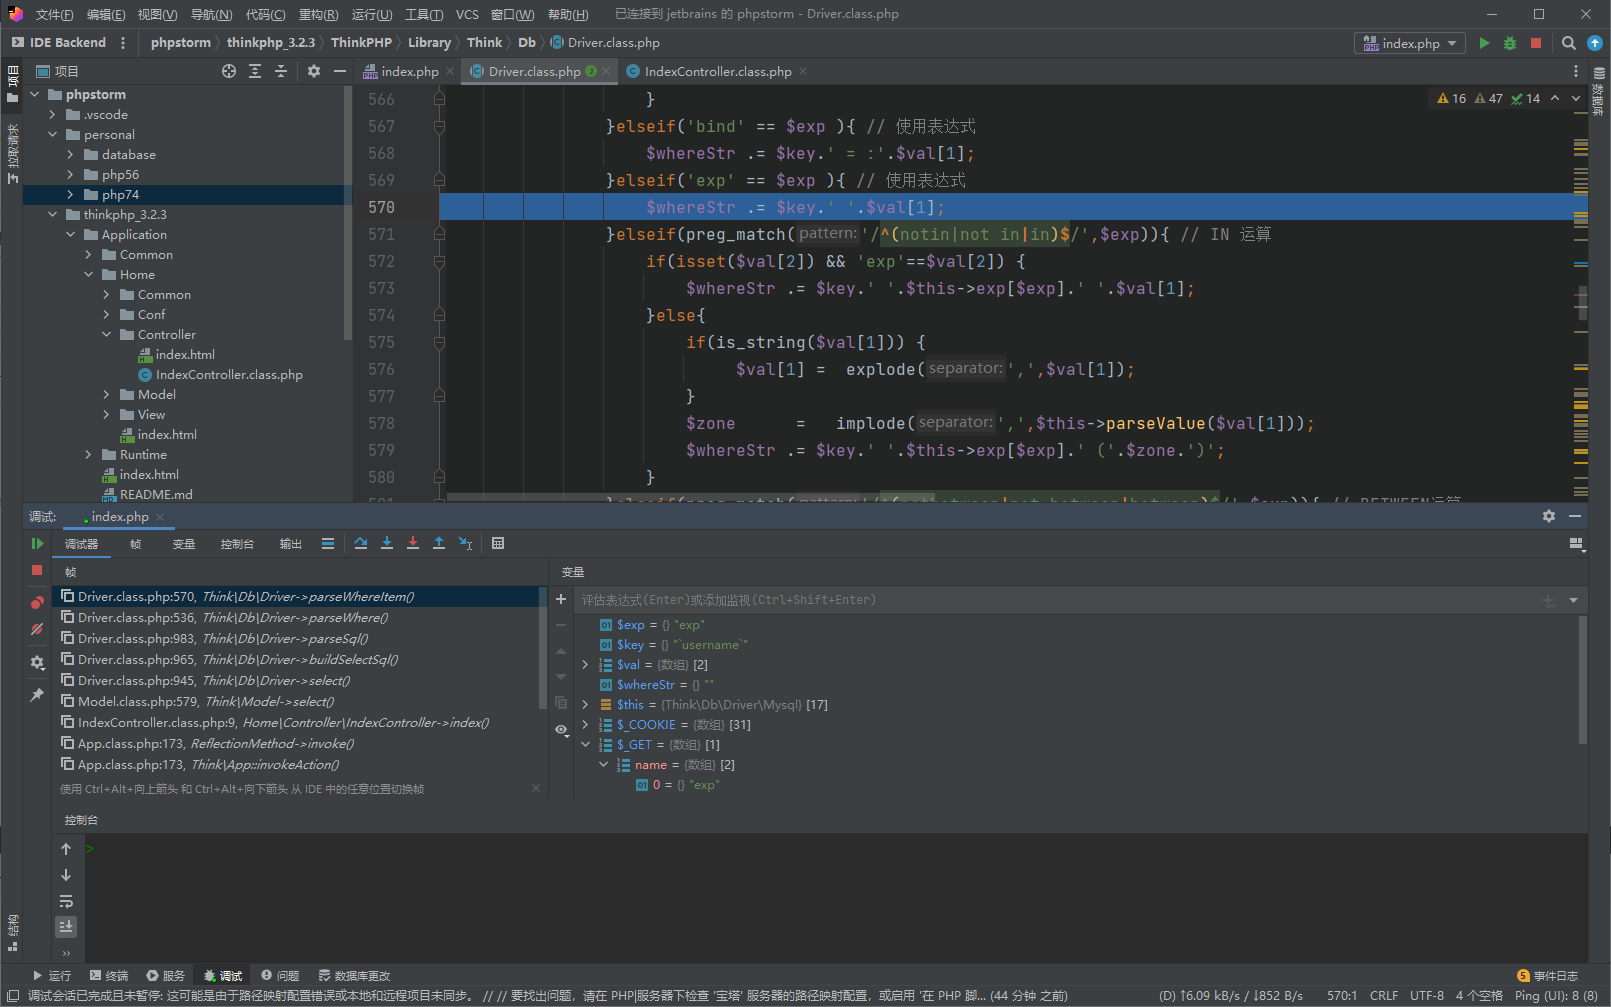Open Evaluate Expression calculator icon
Viewport: 1611px width, 1007px height.
[x=498, y=543]
